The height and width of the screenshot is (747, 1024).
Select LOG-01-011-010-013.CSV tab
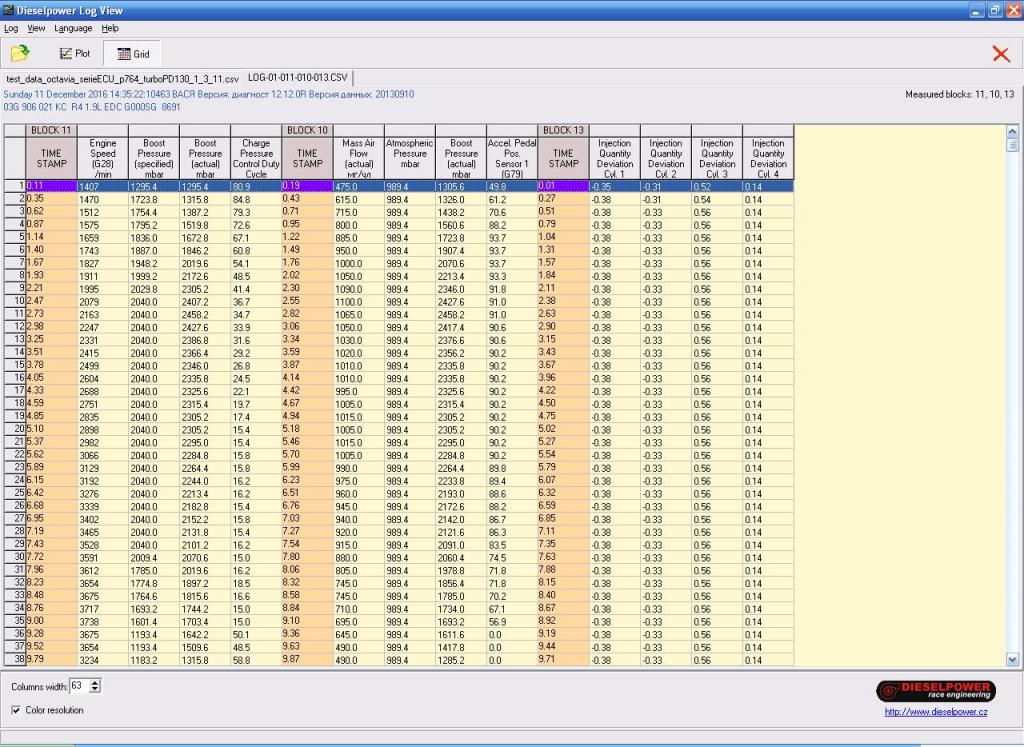click(298, 78)
